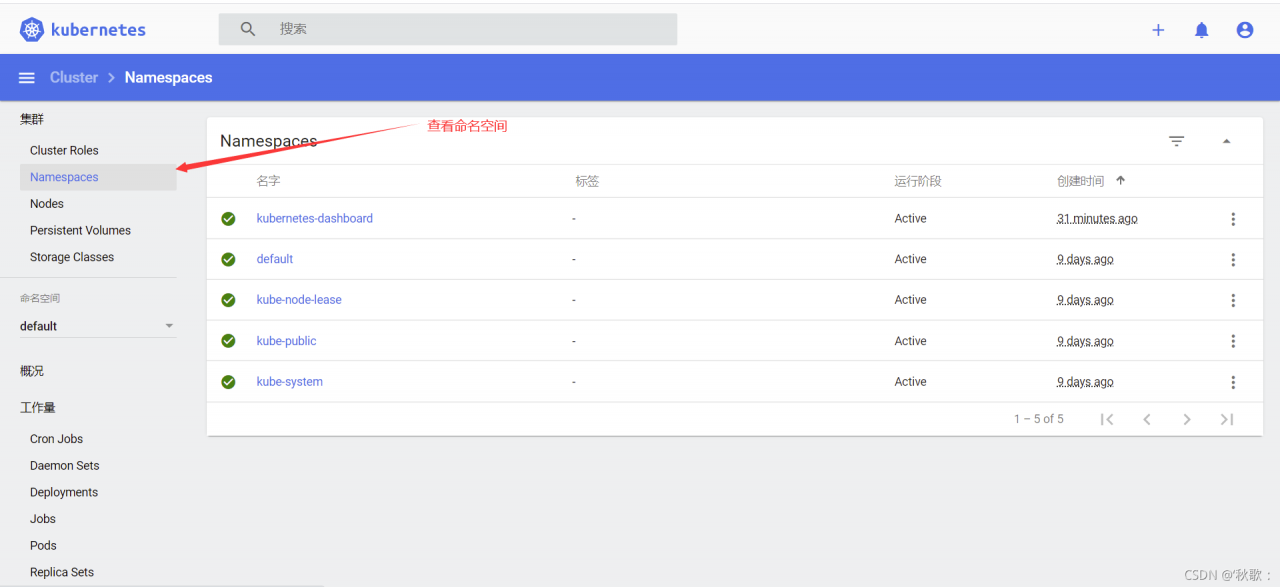Click the 运行阶段 column header
Image resolution: width=1280 pixels, height=587 pixels.
[x=918, y=181]
